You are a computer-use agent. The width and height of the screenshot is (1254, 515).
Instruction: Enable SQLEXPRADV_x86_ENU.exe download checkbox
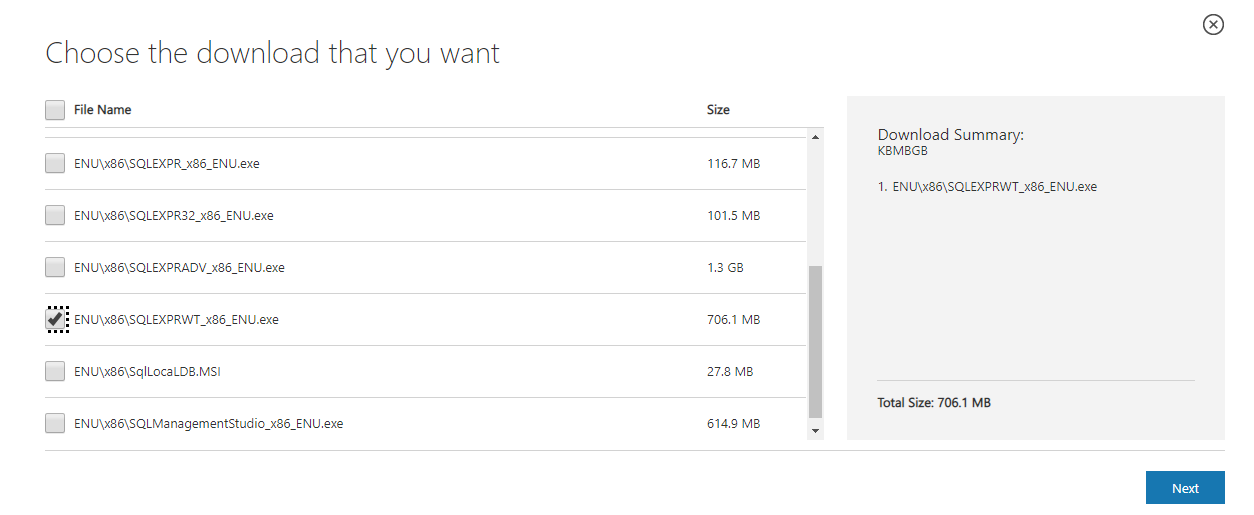coord(55,267)
